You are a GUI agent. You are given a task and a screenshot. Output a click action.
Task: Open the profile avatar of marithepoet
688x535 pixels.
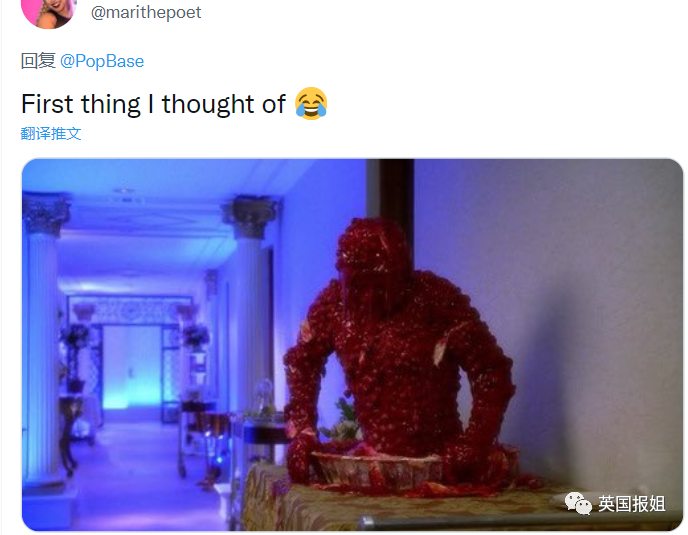[x=49, y=12]
